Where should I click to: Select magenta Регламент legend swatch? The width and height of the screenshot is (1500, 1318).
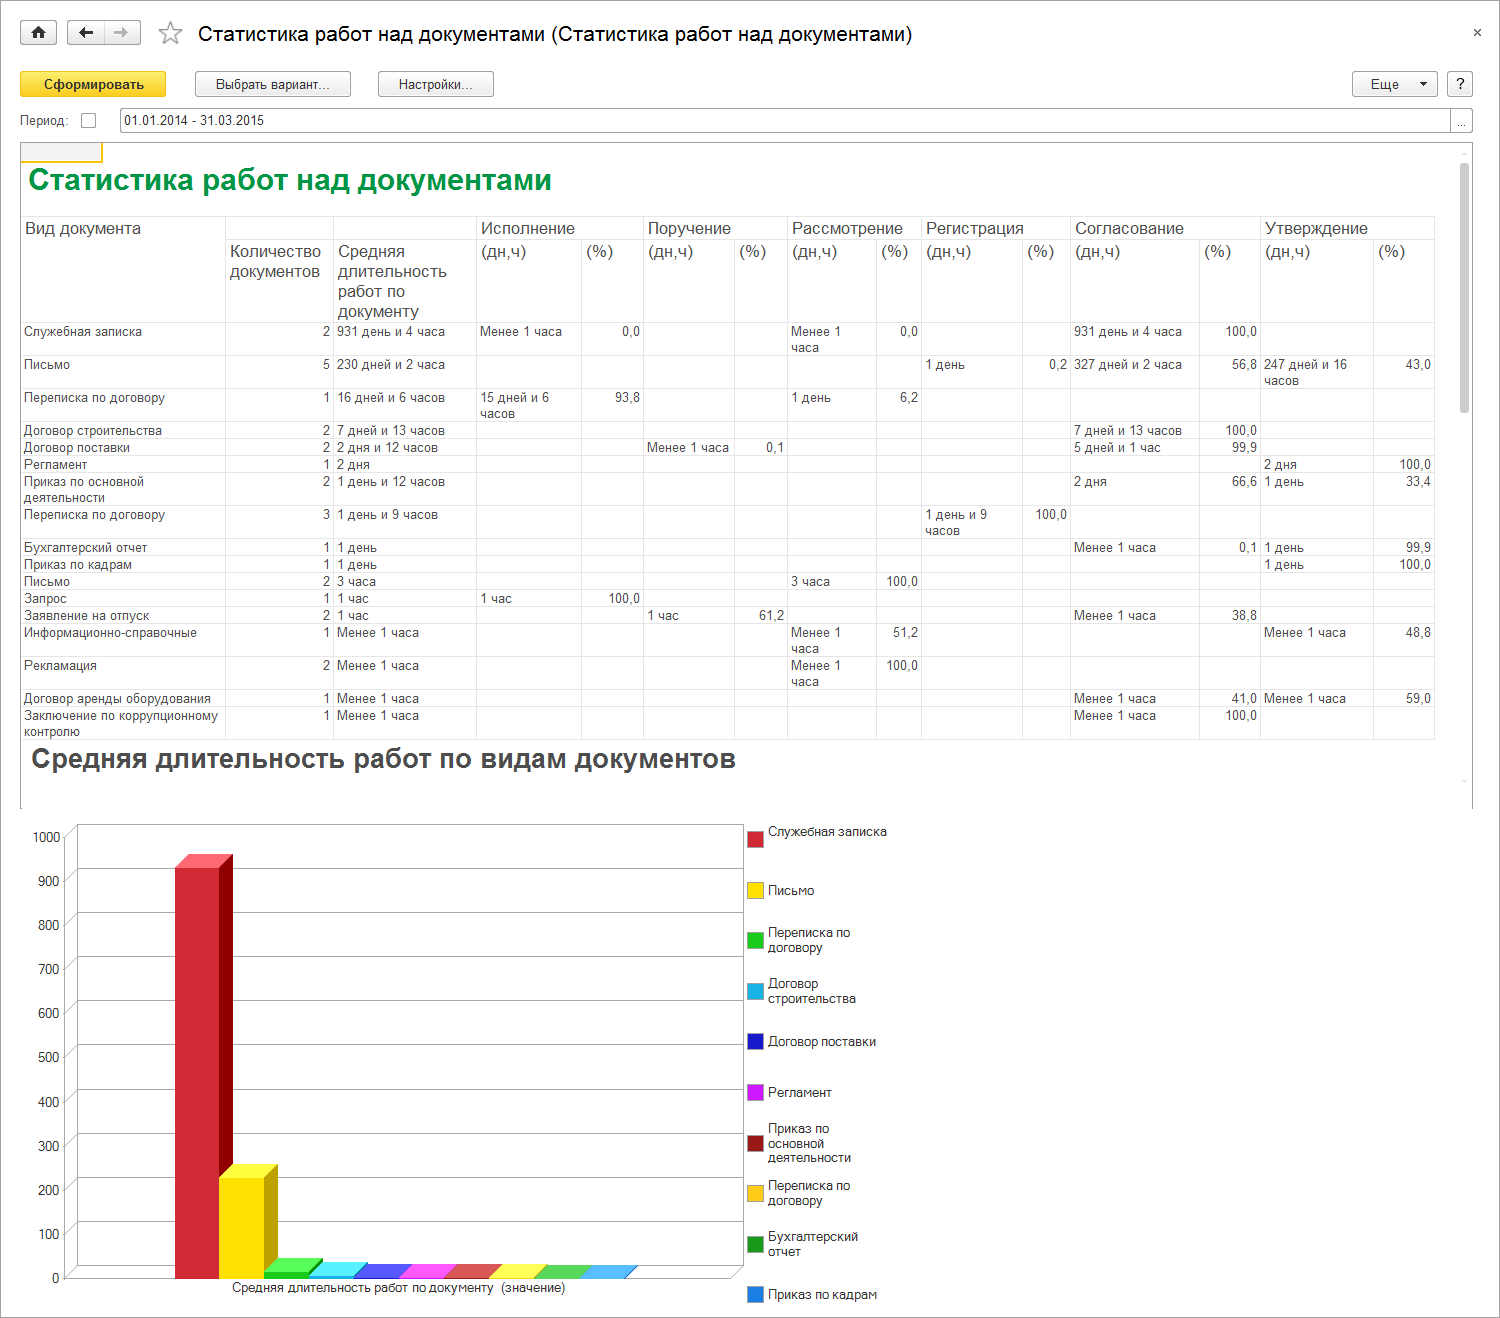pos(755,1092)
